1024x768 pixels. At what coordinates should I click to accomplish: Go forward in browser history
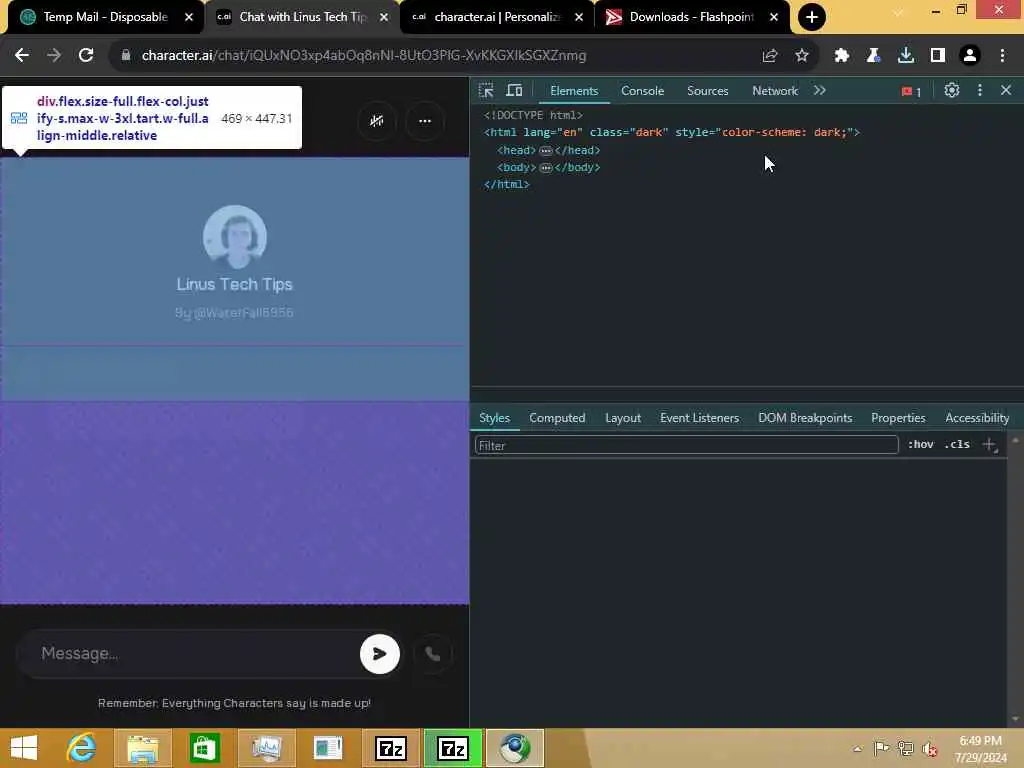click(x=54, y=56)
